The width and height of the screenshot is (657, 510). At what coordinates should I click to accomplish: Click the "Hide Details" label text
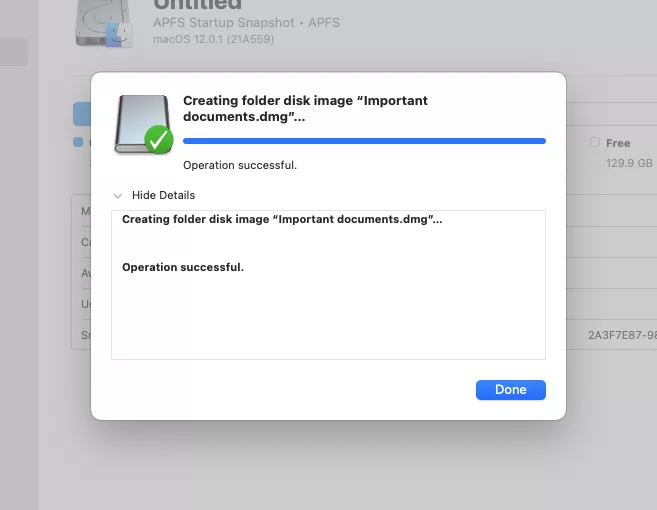tap(163, 195)
